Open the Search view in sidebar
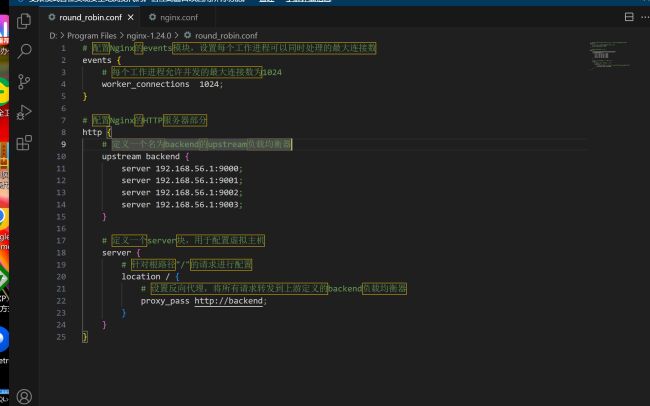 pyautogui.click(x=24, y=49)
